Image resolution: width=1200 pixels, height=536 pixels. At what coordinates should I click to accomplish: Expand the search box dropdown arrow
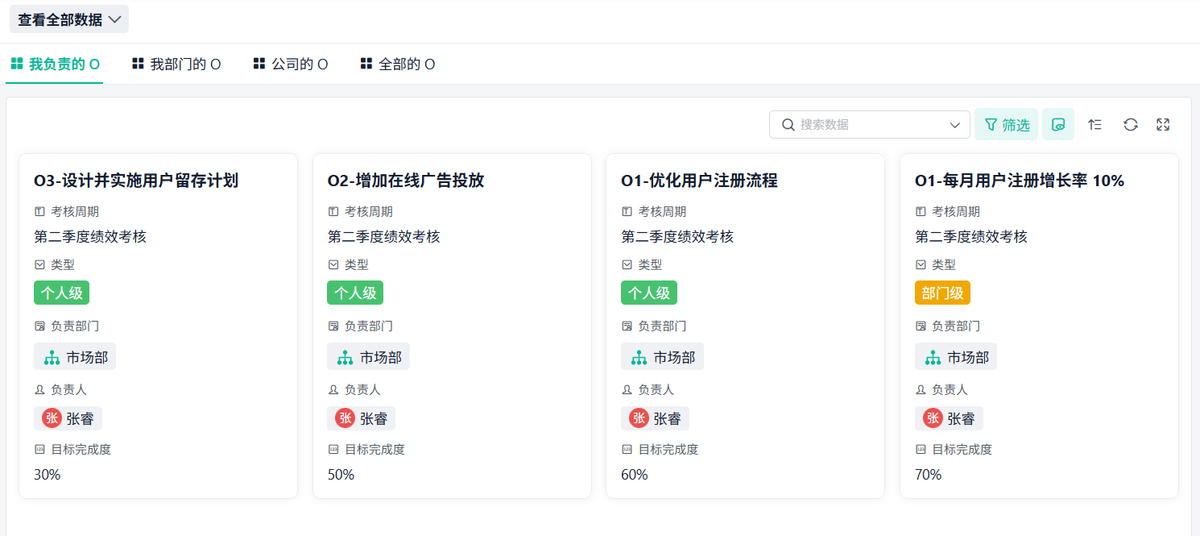[x=954, y=125]
